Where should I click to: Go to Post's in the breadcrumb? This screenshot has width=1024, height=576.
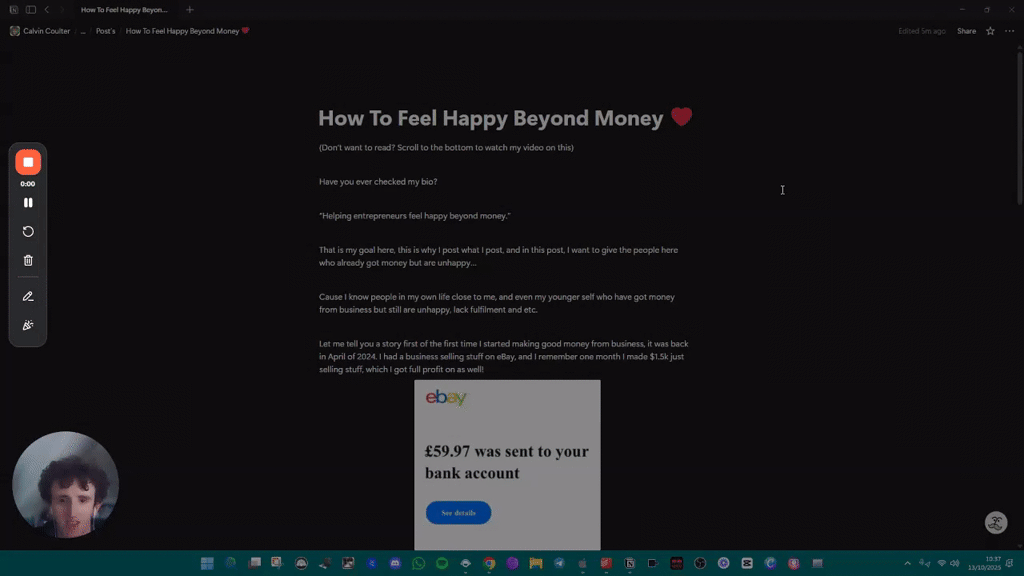(105, 31)
